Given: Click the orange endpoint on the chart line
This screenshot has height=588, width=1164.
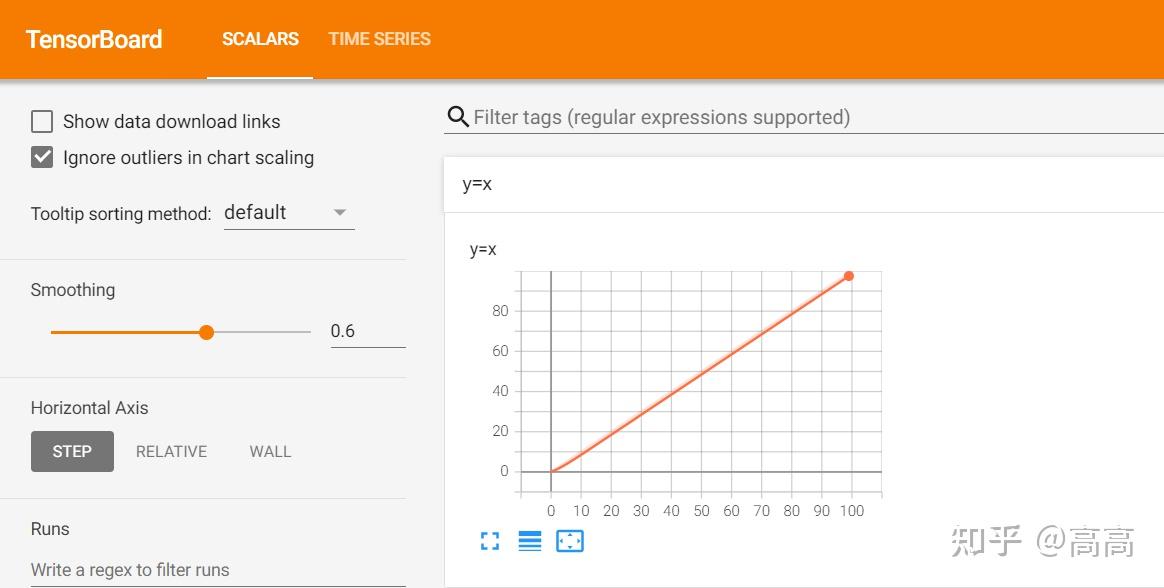Looking at the screenshot, I should click(x=849, y=276).
